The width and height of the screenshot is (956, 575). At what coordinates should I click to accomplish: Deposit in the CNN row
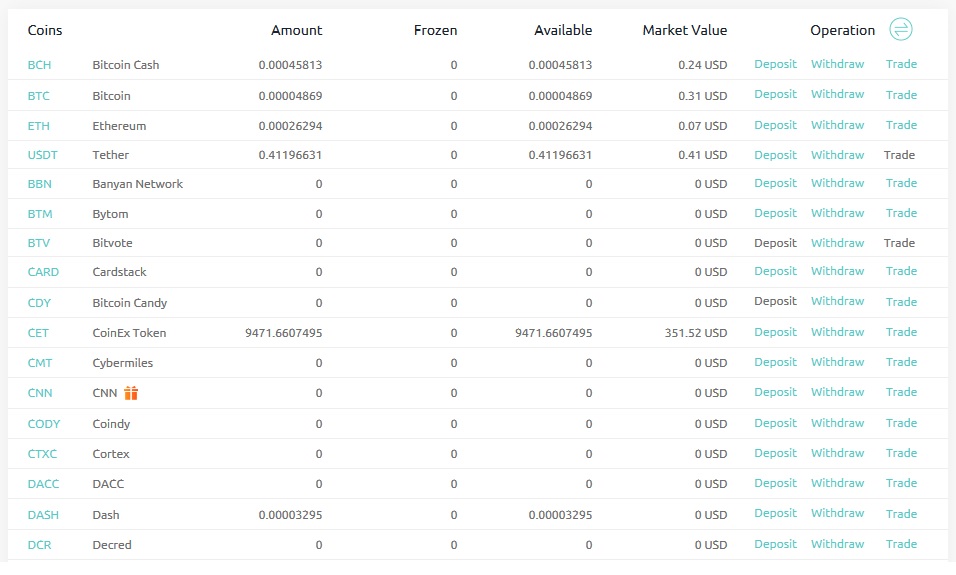coord(775,392)
